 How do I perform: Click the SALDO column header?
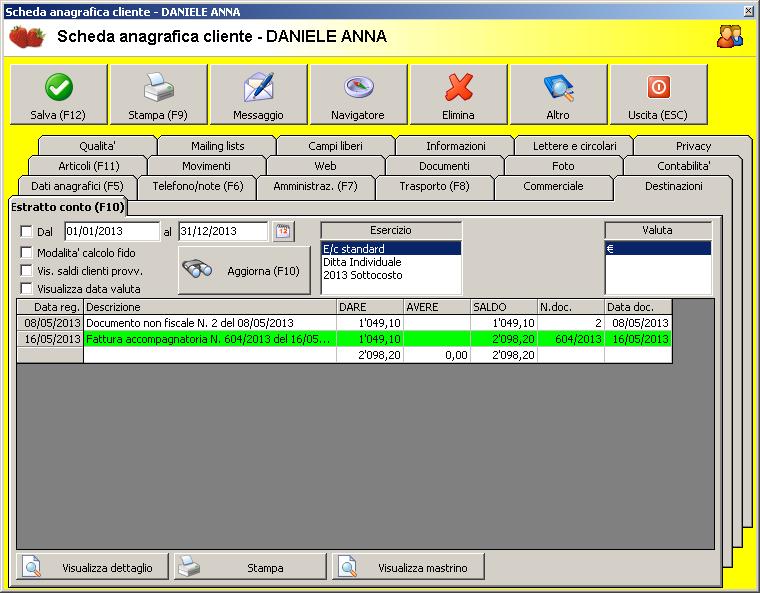pyautogui.click(x=504, y=307)
